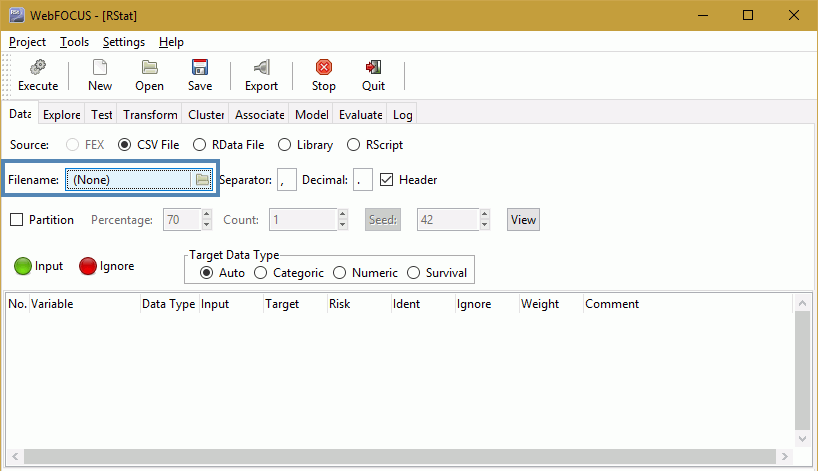Screen dimensions: 818x471
Task: Switch to the Data tab
Action: point(20,114)
